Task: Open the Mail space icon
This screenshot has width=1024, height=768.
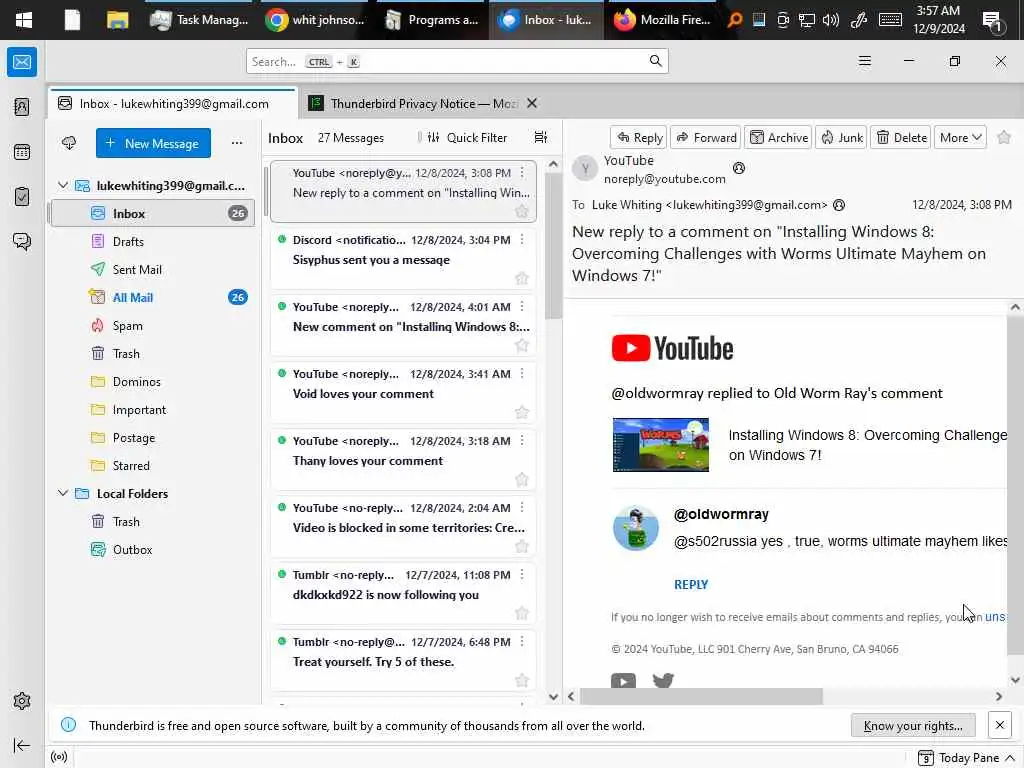Action: coord(22,62)
